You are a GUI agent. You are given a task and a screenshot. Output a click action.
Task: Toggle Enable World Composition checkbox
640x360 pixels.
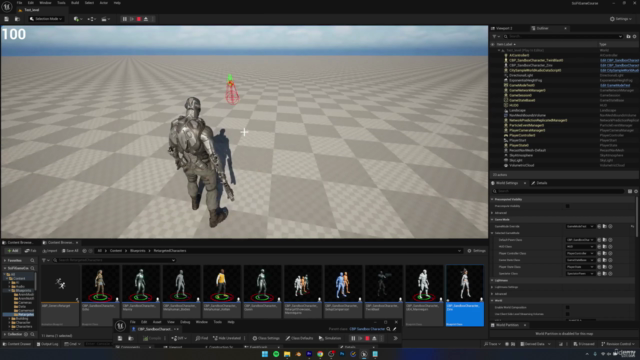[567, 307]
